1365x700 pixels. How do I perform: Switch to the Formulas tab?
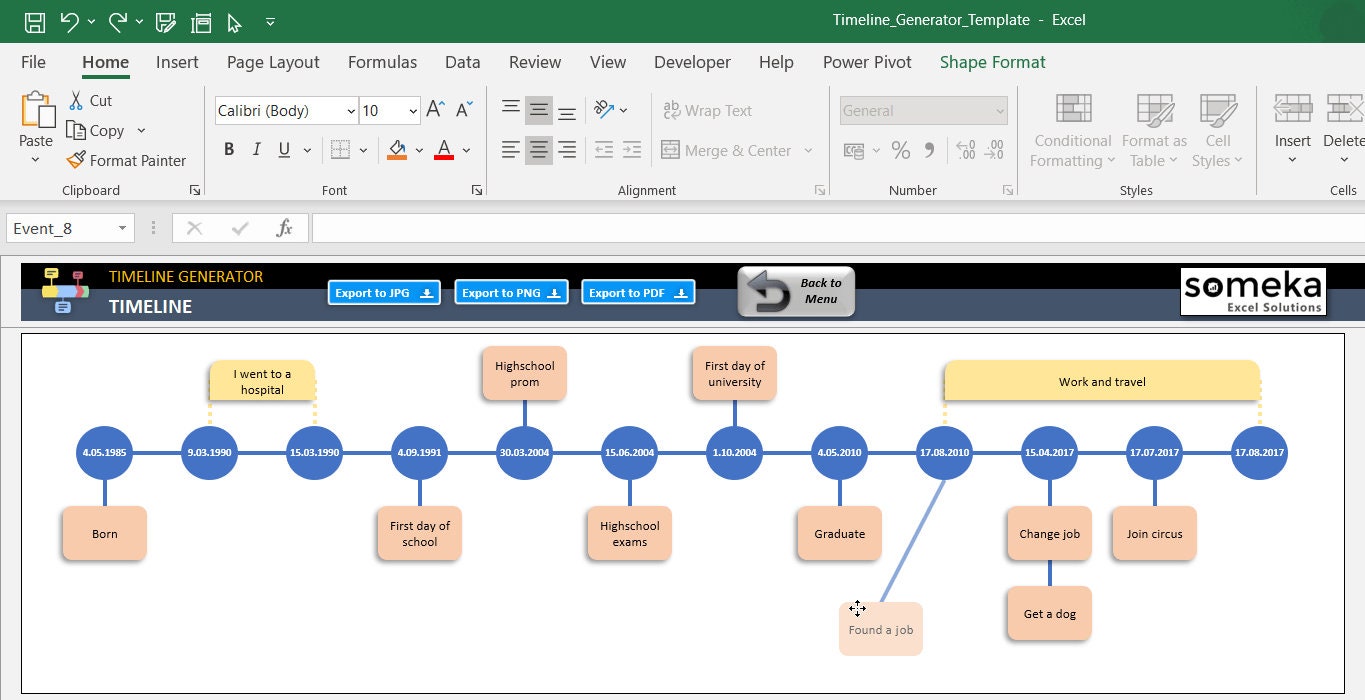[x=382, y=62]
